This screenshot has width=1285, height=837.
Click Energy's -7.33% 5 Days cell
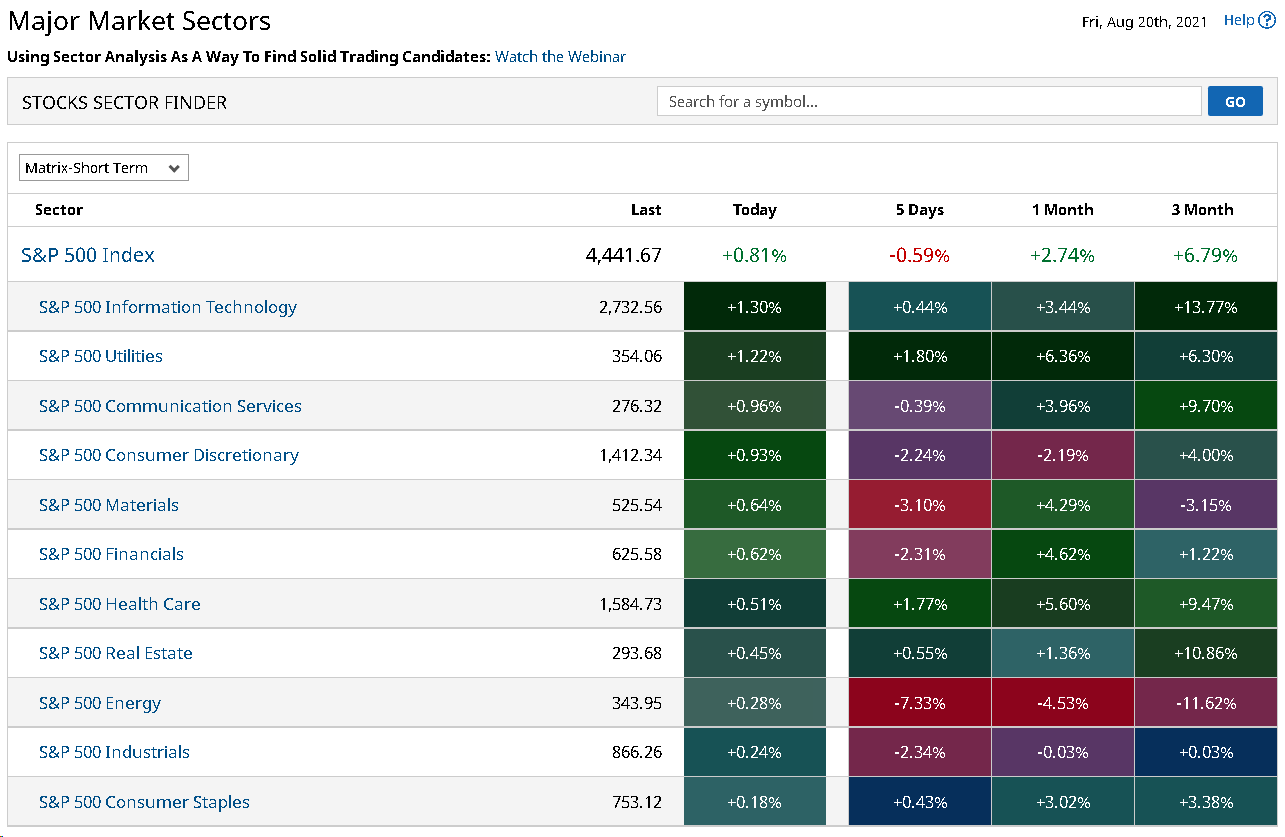tap(920, 703)
